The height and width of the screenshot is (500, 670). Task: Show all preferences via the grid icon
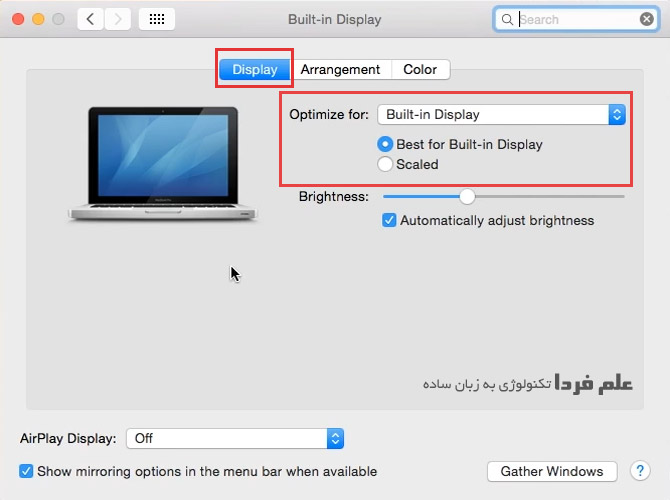(157, 19)
